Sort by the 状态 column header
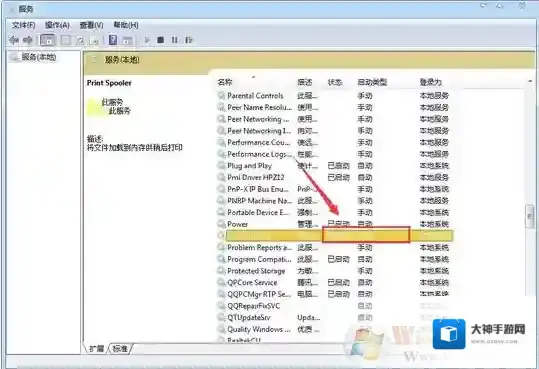The image size is (539, 369). (335, 83)
